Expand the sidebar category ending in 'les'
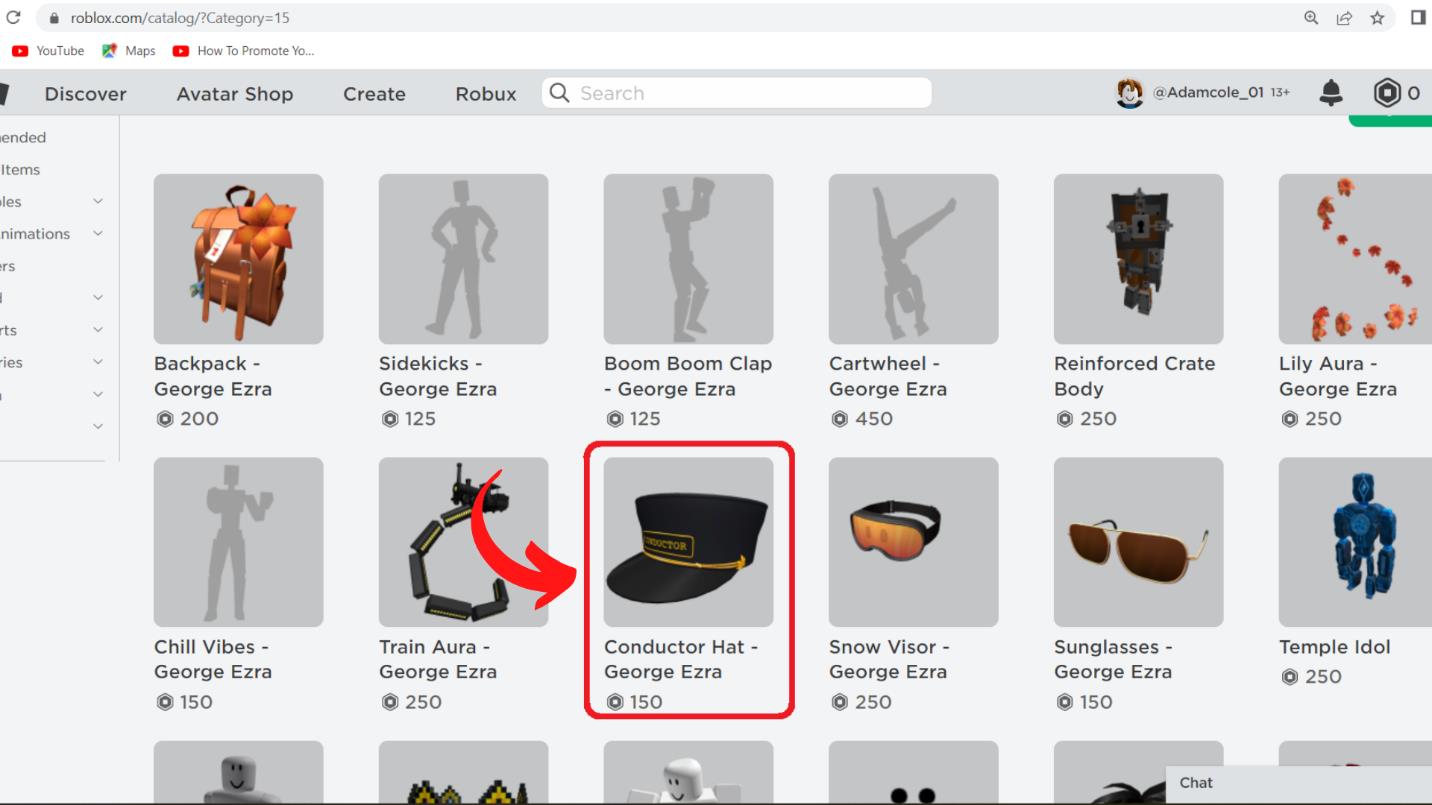The height and width of the screenshot is (805, 1432). click(x=98, y=201)
